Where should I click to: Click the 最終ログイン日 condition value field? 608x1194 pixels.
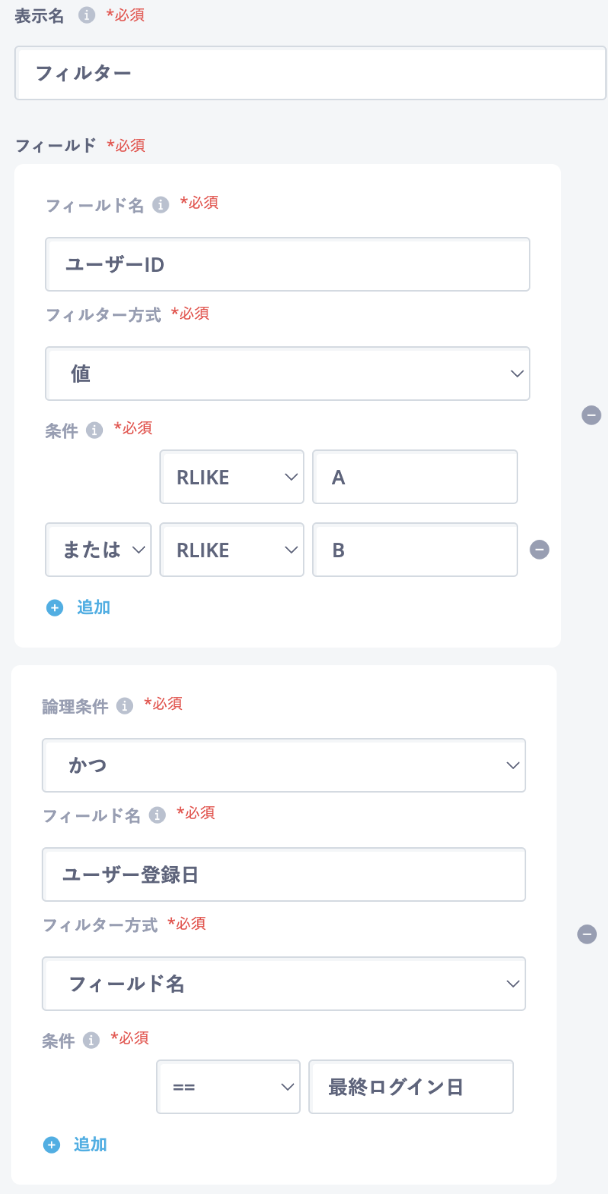click(x=410, y=1087)
